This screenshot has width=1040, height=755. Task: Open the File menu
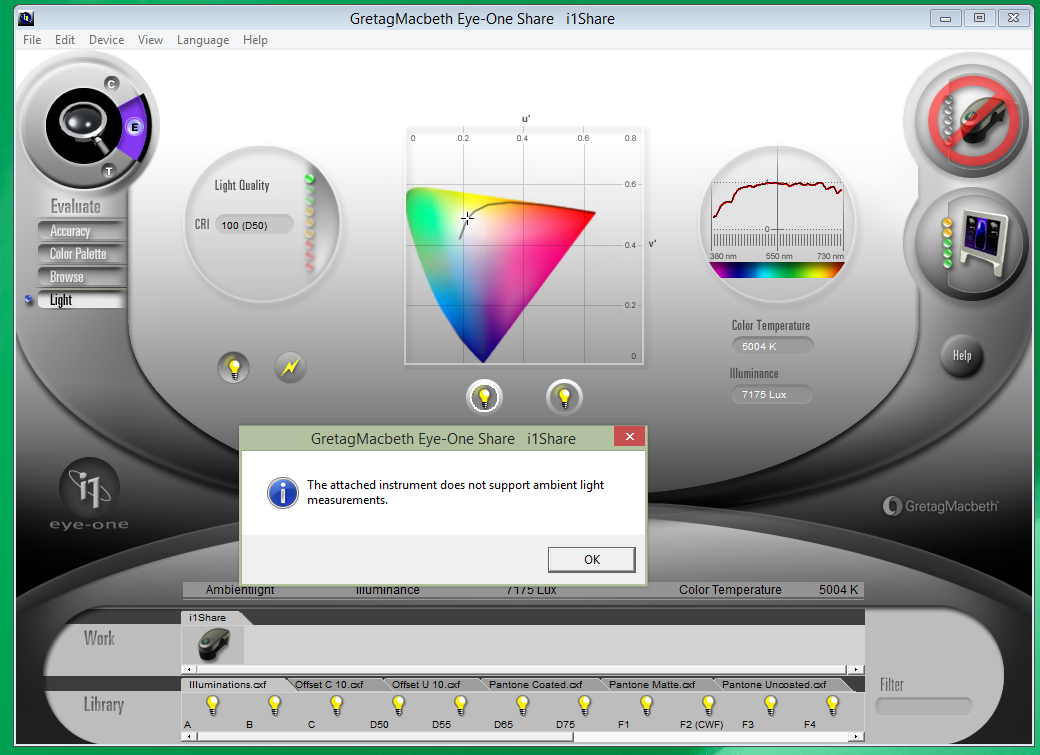(32, 40)
